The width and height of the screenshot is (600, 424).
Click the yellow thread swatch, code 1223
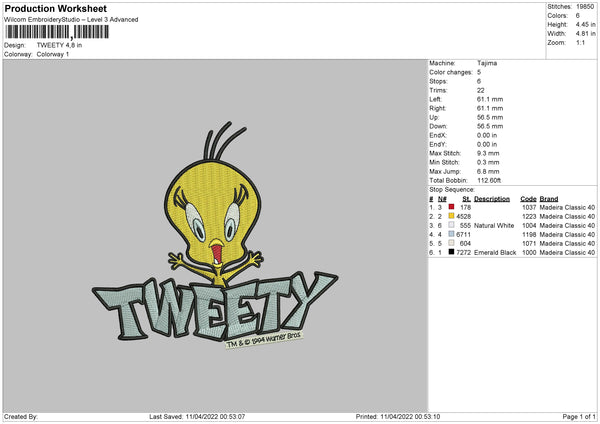point(451,216)
